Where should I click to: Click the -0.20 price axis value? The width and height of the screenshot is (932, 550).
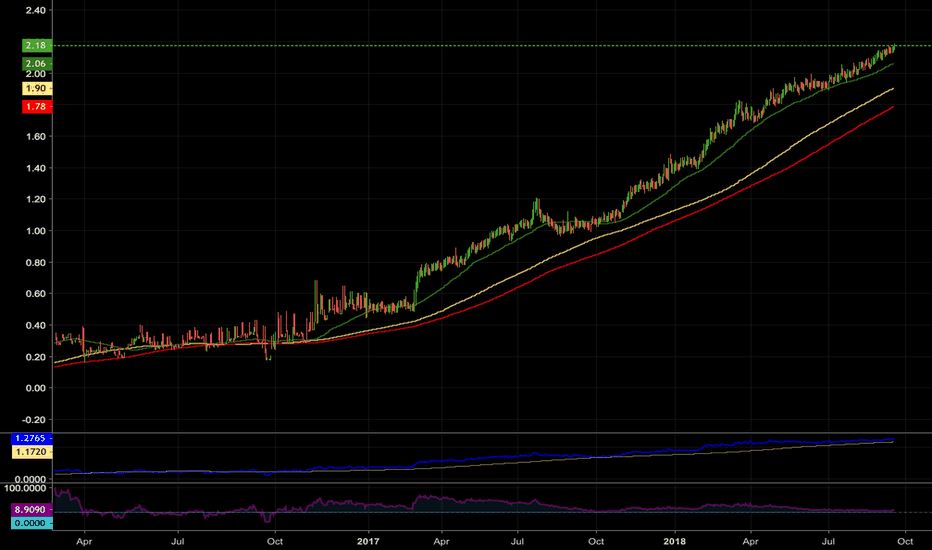coord(34,419)
